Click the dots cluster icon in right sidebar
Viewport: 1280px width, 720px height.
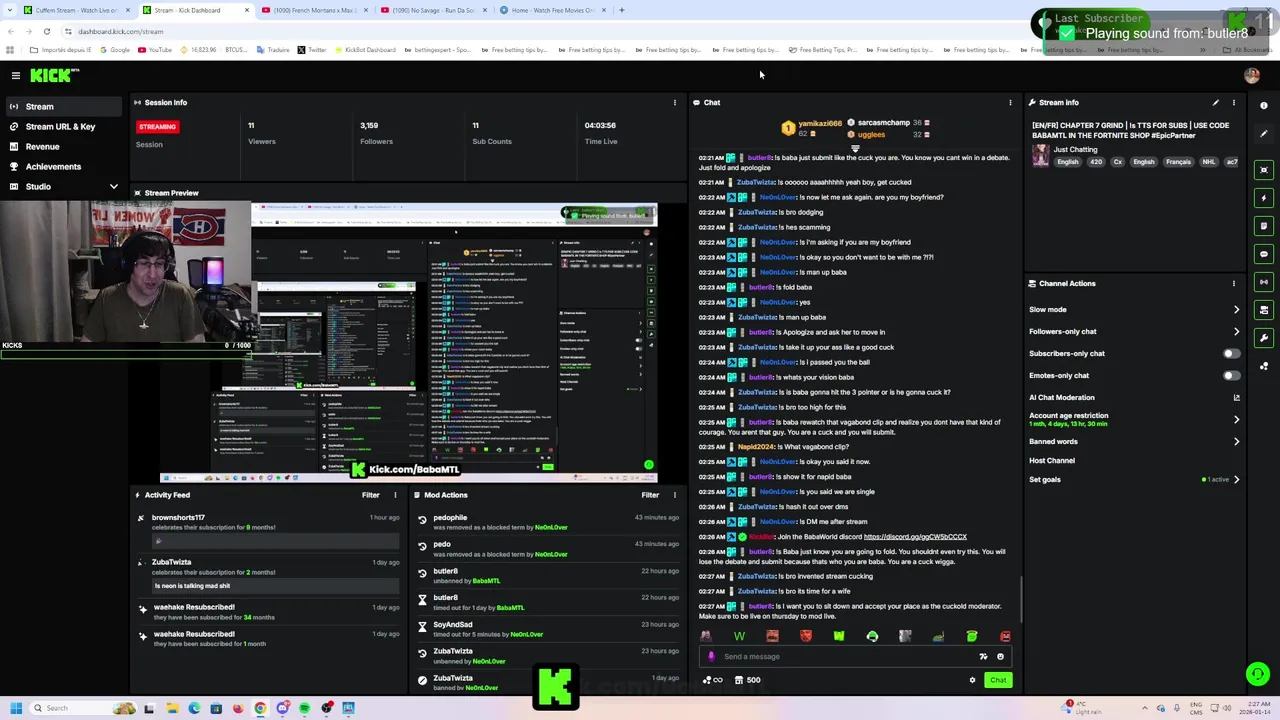coord(1264,366)
